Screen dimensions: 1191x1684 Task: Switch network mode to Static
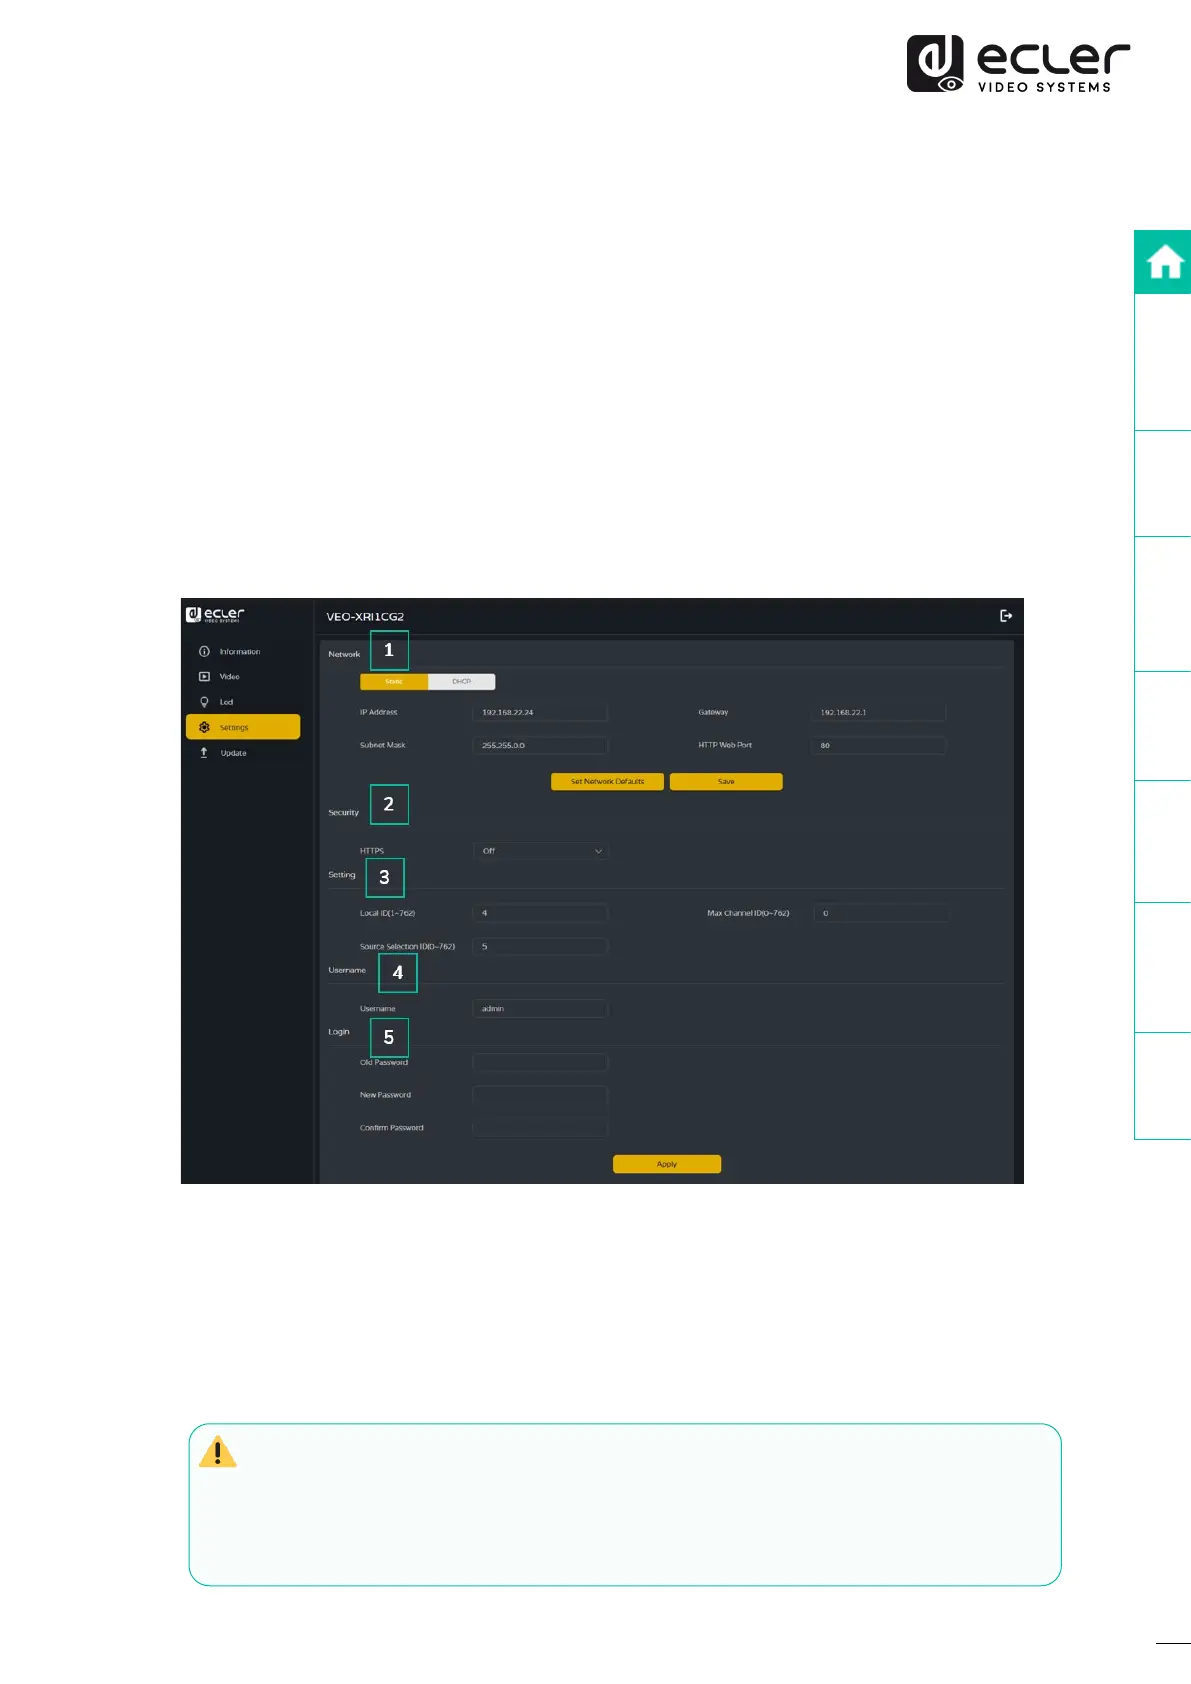[x=394, y=682]
